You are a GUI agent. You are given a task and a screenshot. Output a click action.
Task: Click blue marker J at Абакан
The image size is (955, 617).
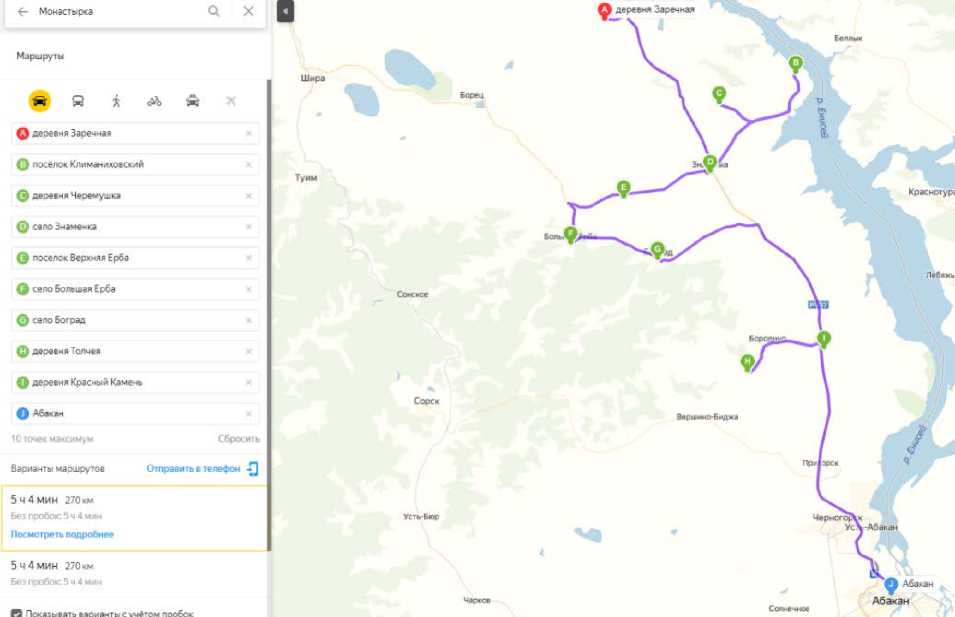[891, 586]
